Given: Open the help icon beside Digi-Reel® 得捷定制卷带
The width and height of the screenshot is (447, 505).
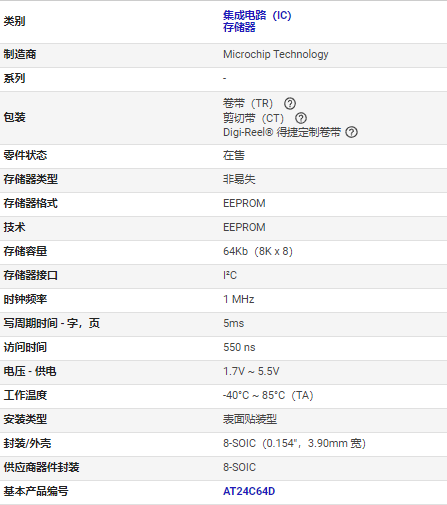Looking at the screenshot, I should [x=351, y=132].
